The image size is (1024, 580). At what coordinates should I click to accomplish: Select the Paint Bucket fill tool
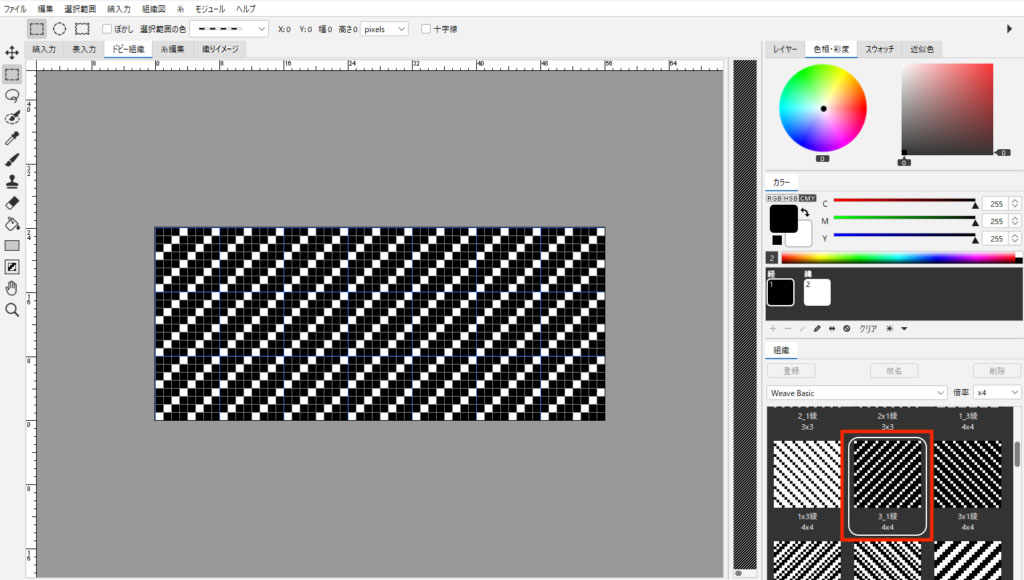coord(12,223)
